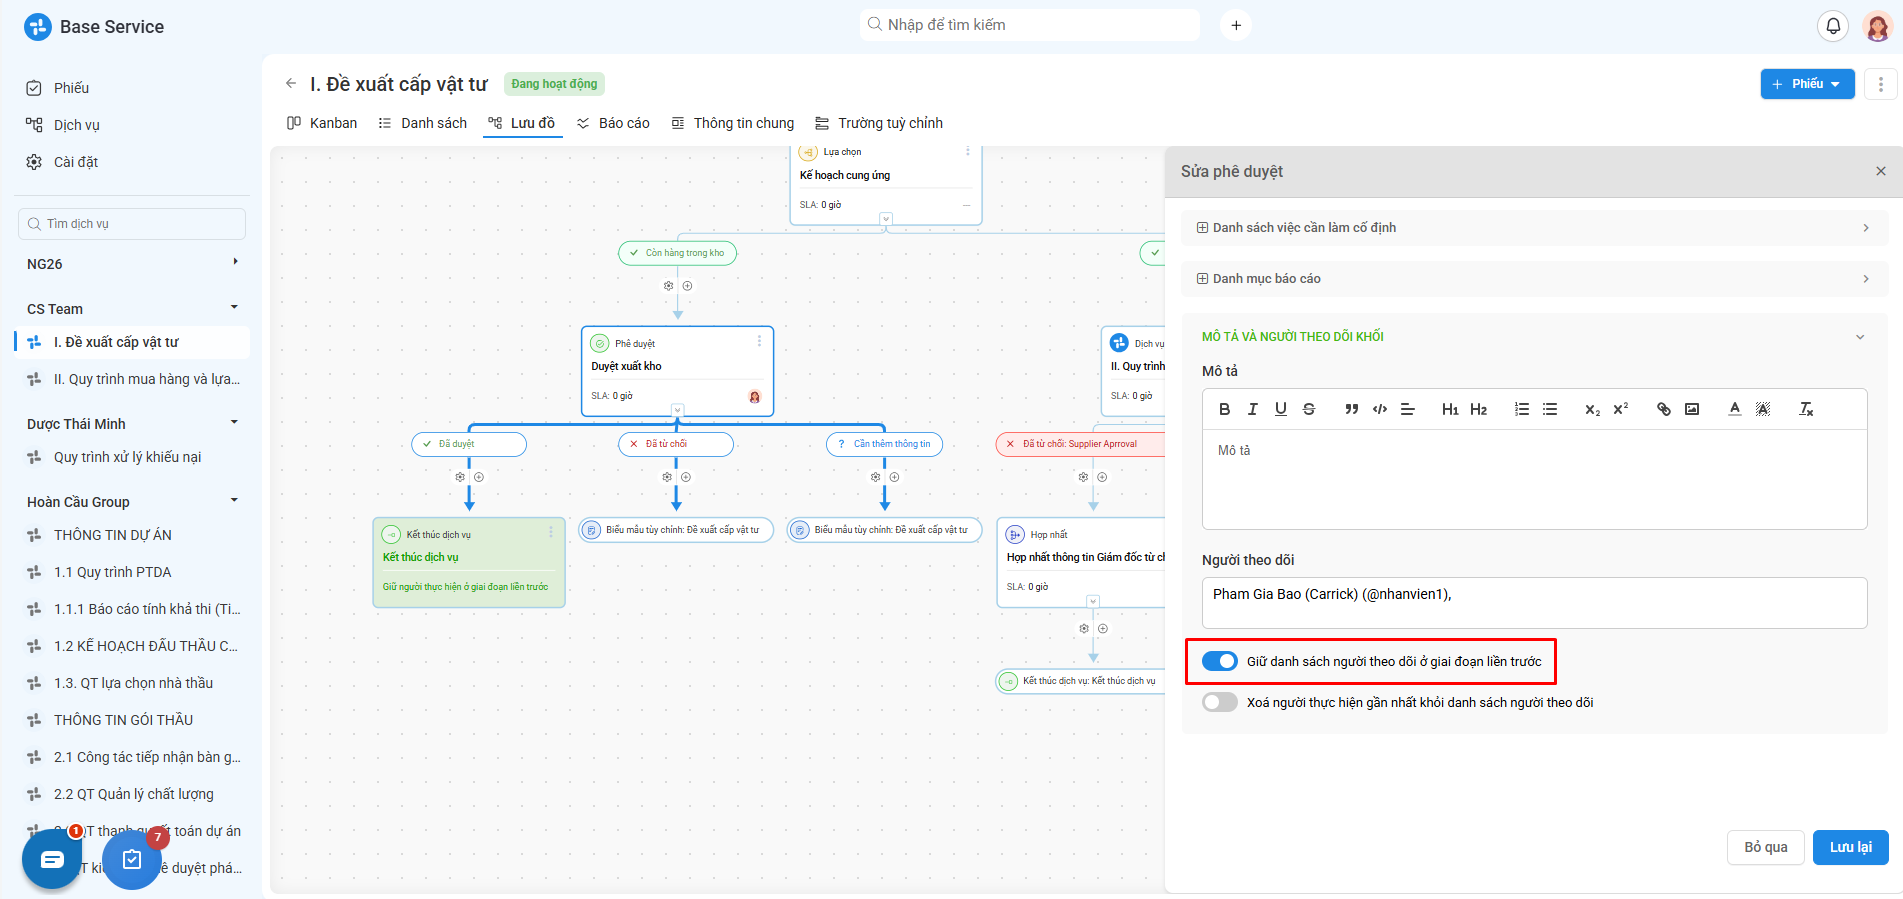Open the Trường tuỳ chỉnh tab
1903x899 pixels.
879,123
